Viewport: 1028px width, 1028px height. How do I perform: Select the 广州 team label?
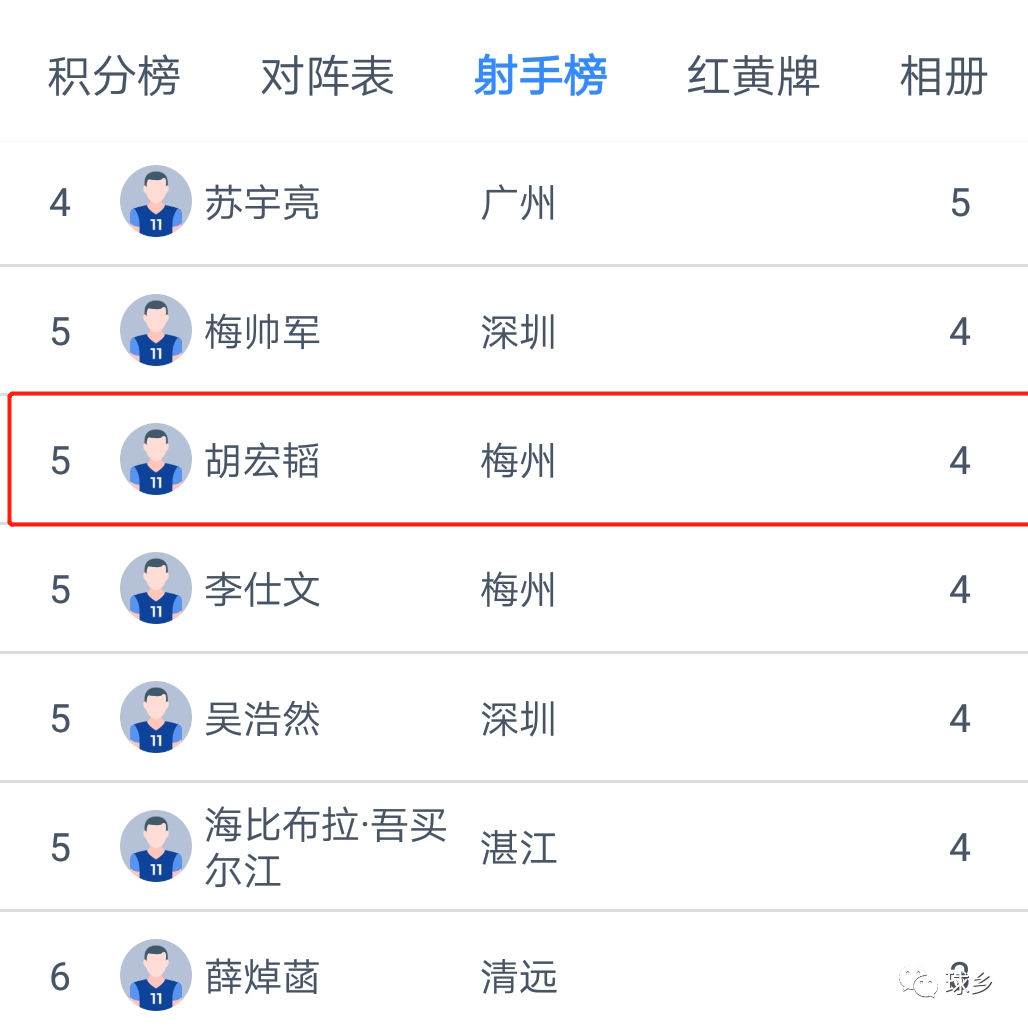tap(518, 203)
